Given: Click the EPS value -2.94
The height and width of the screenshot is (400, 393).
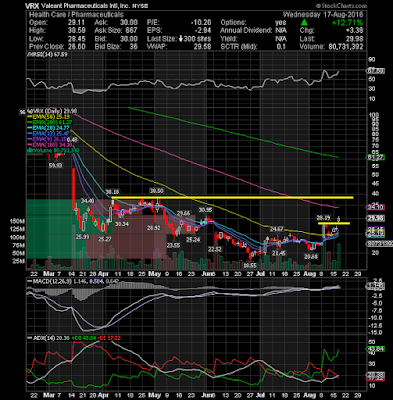Looking at the screenshot, I should pos(204,30).
